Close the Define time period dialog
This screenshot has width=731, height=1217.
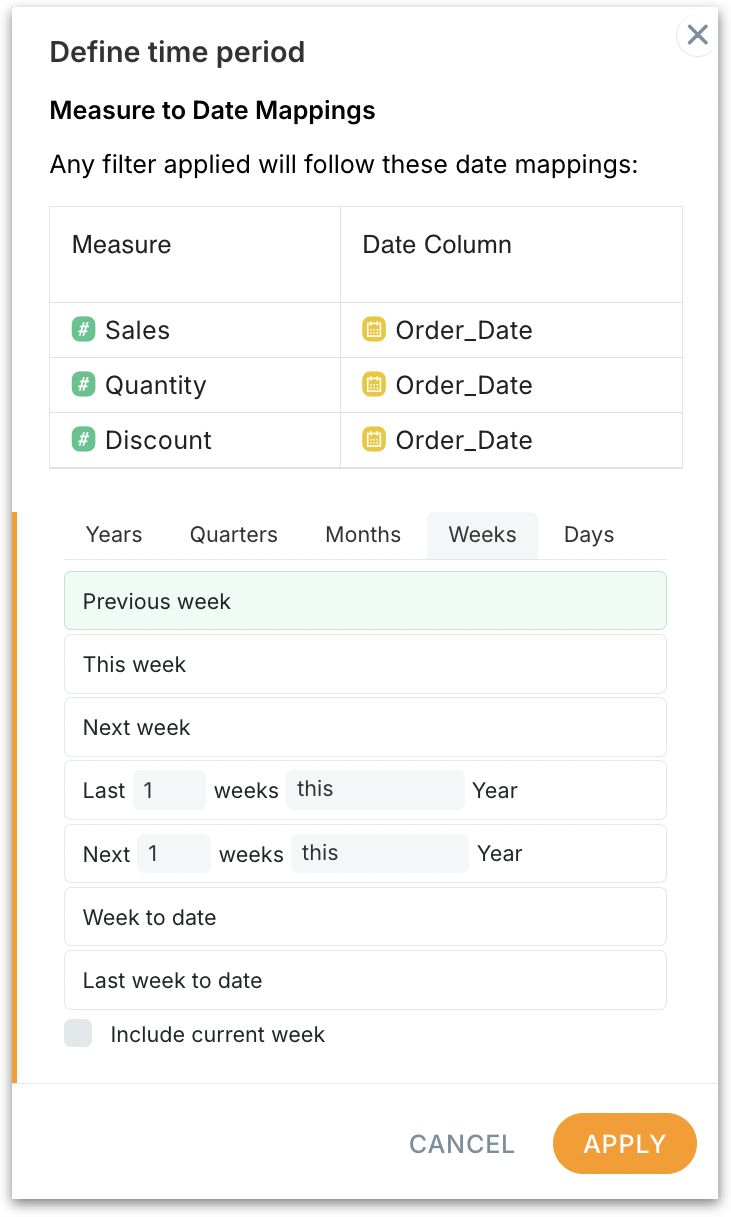click(x=697, y=36)
